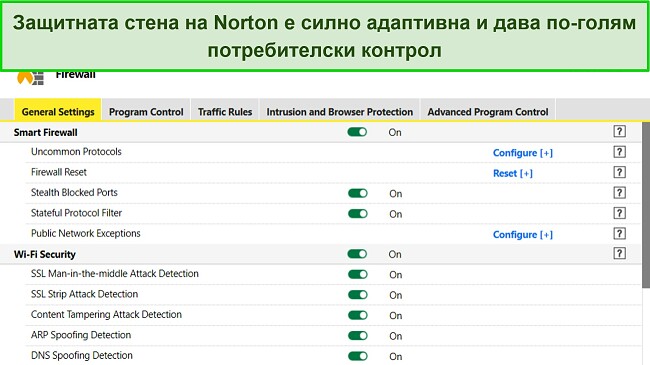This screenshot has height=365, width=650.
Task: Toggle Stealth Blocked Ports switch
Action: pyautogui.click(x=358, y=193)
